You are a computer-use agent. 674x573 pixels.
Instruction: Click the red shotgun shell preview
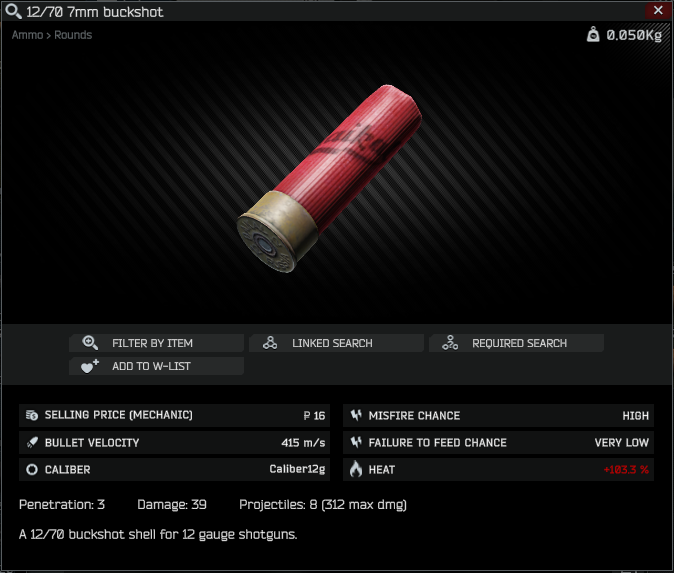click(x=329, y=178)
